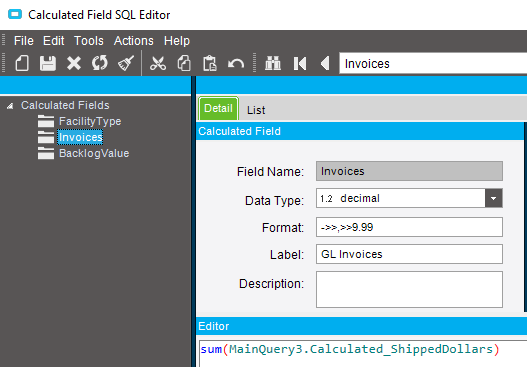Click the Paste clipboard icon
Image resolution: width=527 pixels, height=367 pixels.
210,63
